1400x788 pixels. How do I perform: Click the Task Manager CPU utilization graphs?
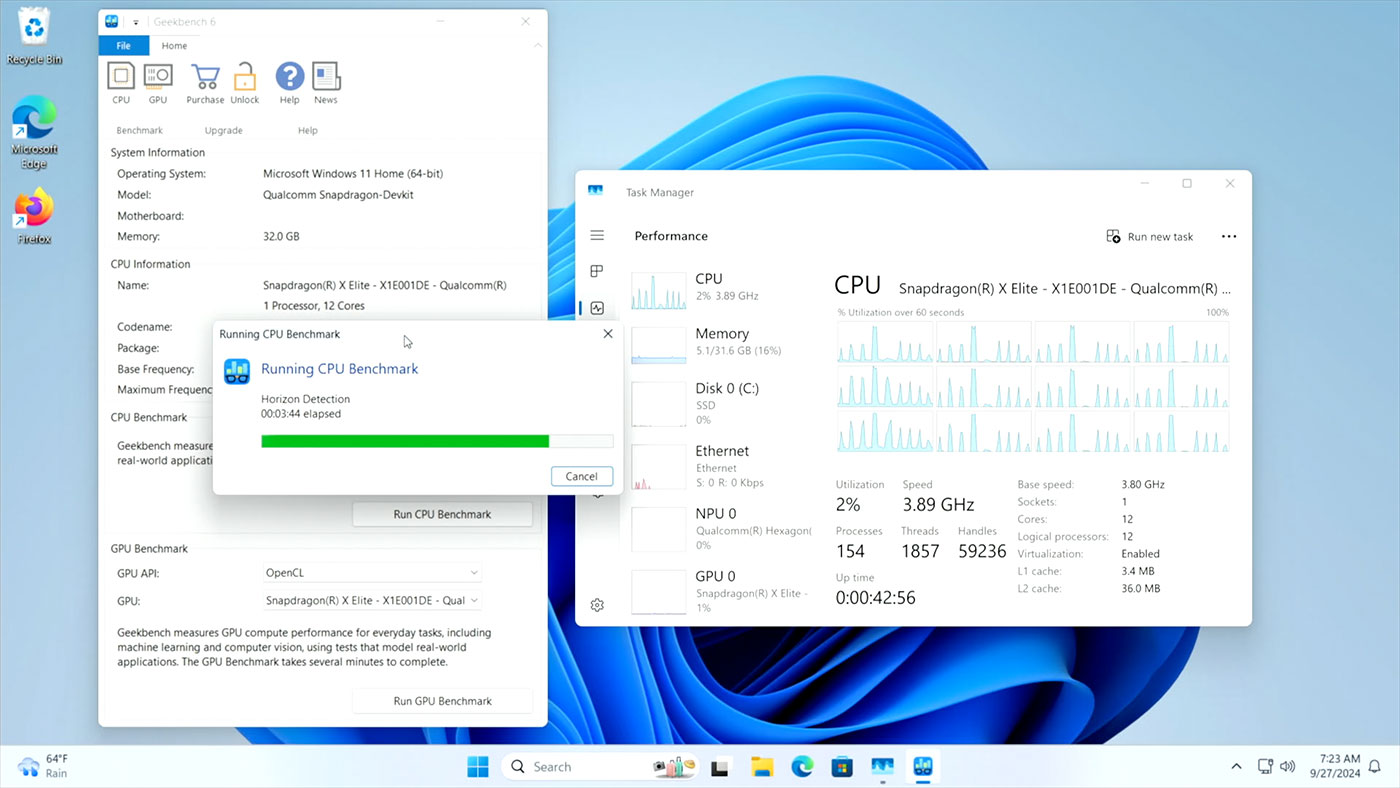coord(1033,387)
